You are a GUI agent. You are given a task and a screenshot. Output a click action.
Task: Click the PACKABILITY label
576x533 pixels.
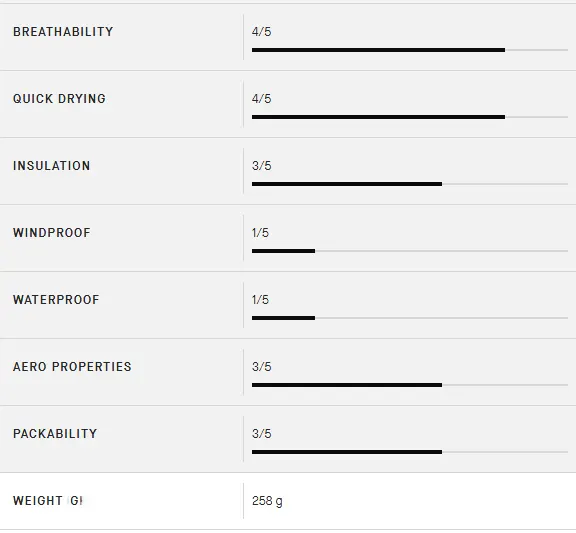(55, 434)
